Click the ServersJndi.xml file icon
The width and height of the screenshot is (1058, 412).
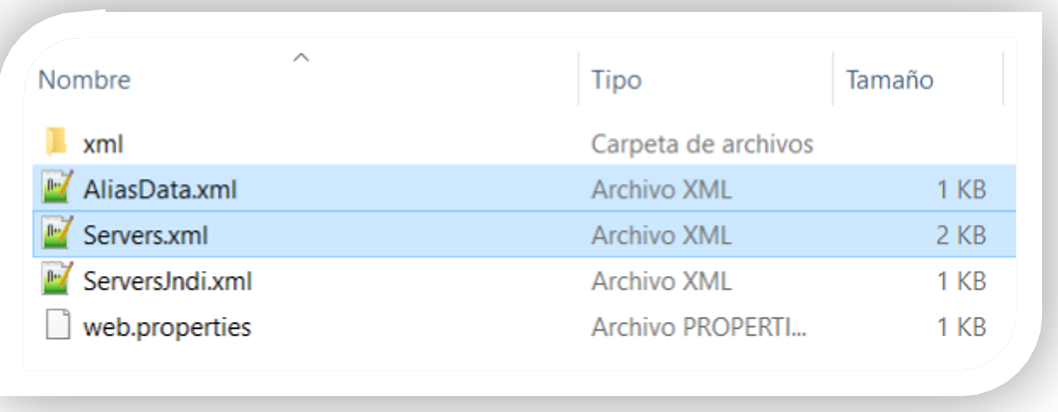[x=57, y=280]
